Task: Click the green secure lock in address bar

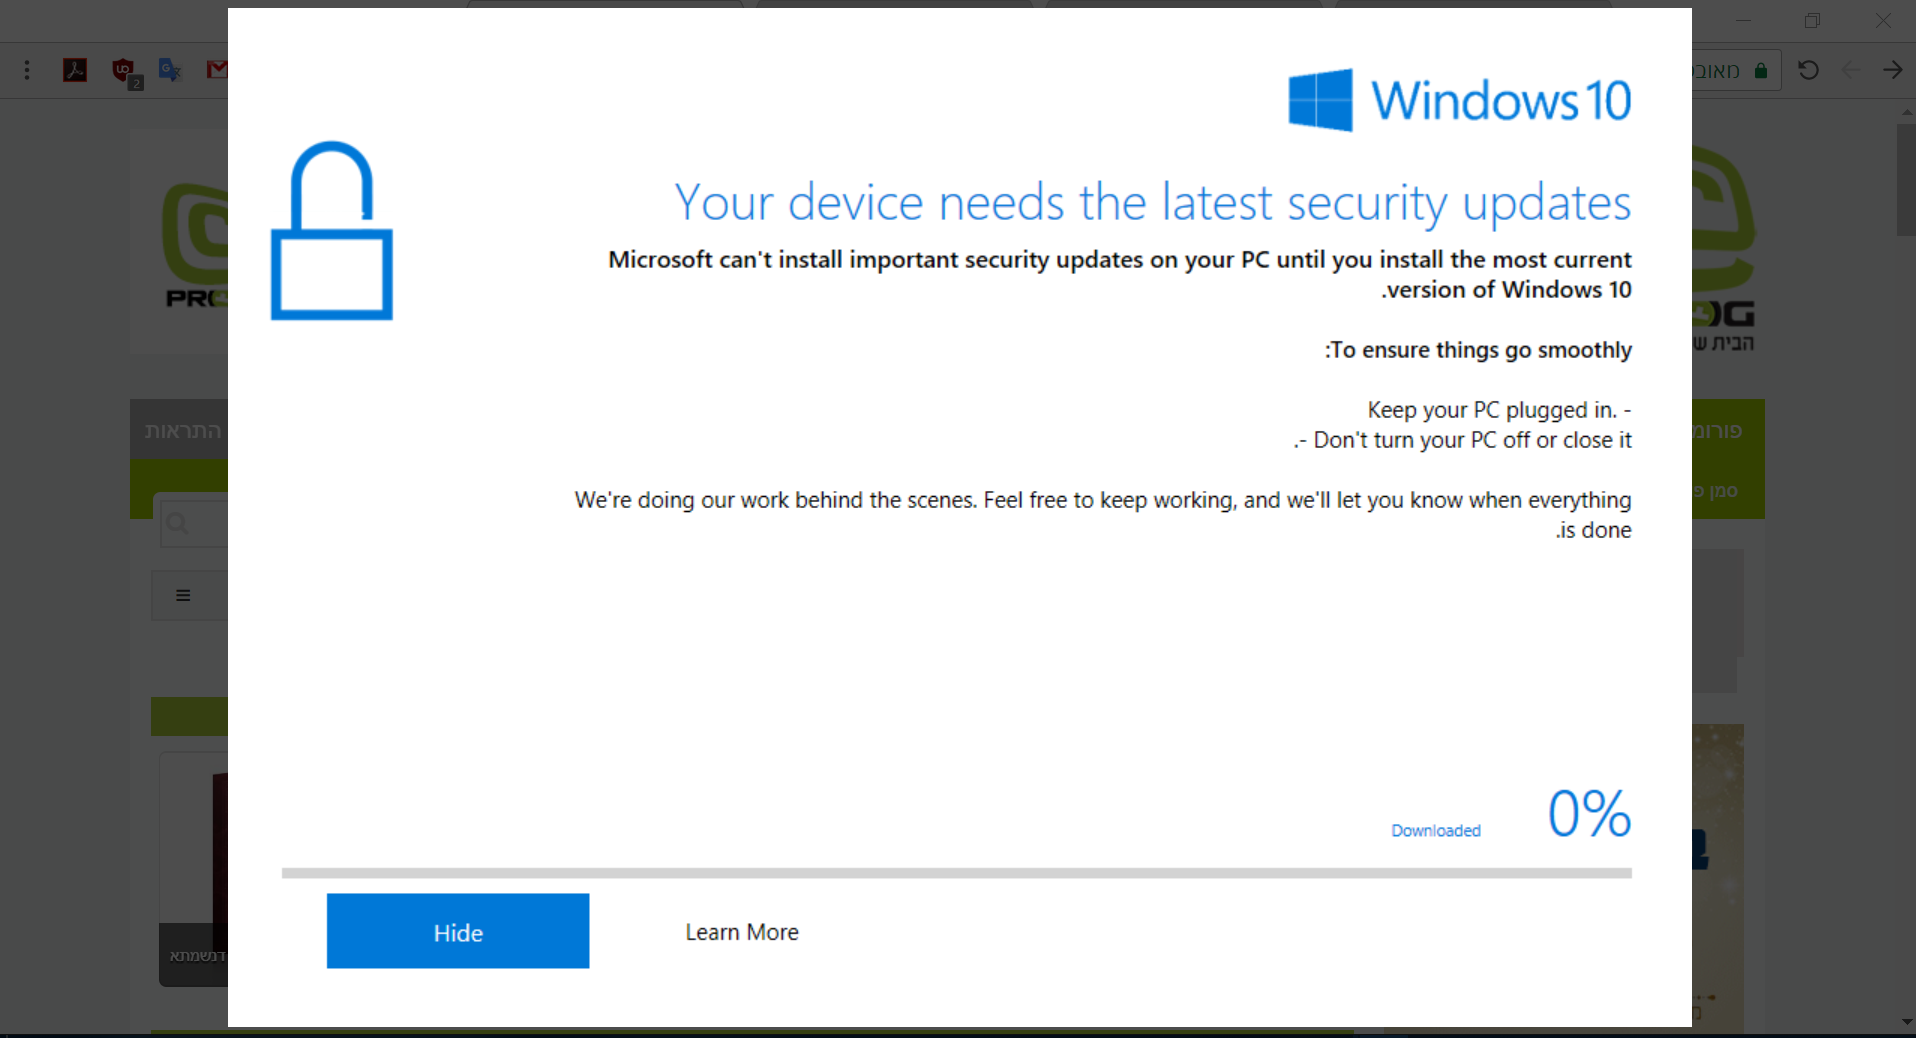Action: tap(1761, 71)
